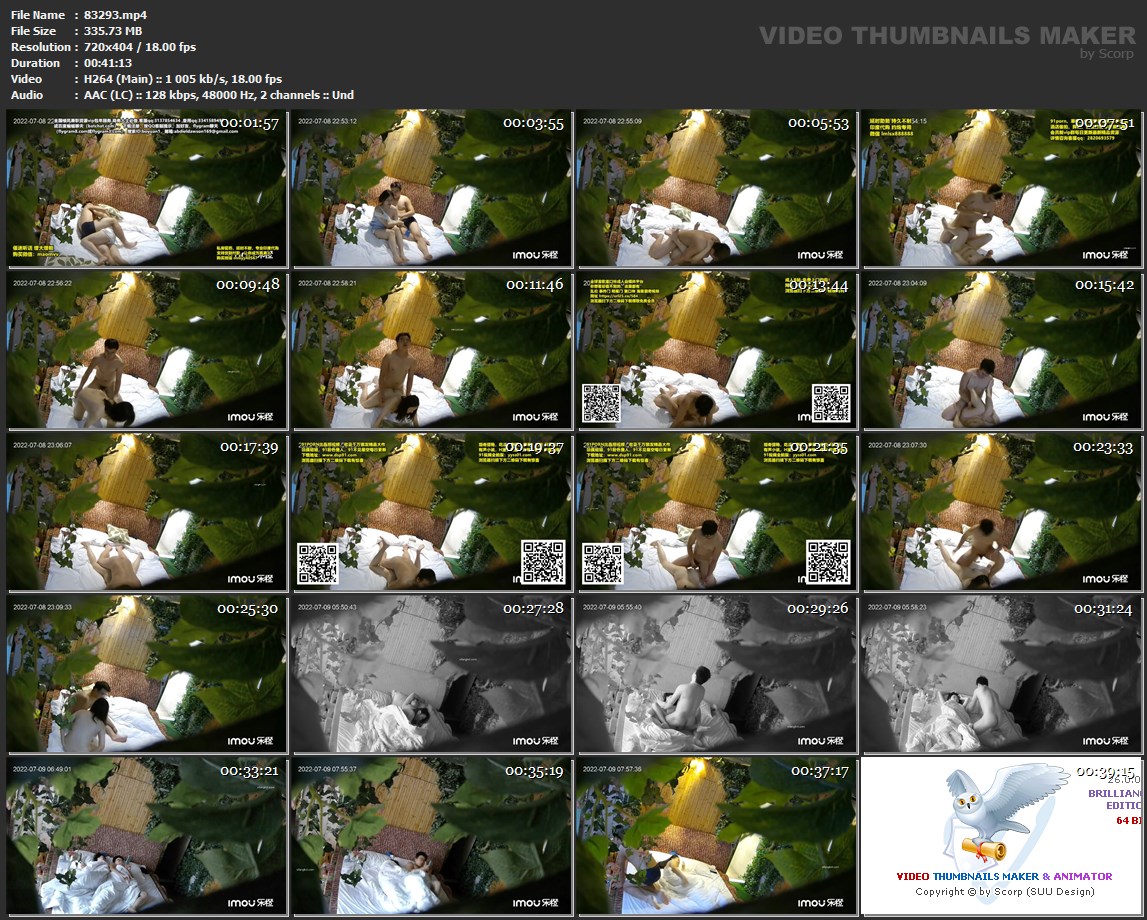The width and height of the screenshot is (1147, 920).
Task: Select the frame timestamped 00:37:17
Action: [x=717, y=836]
